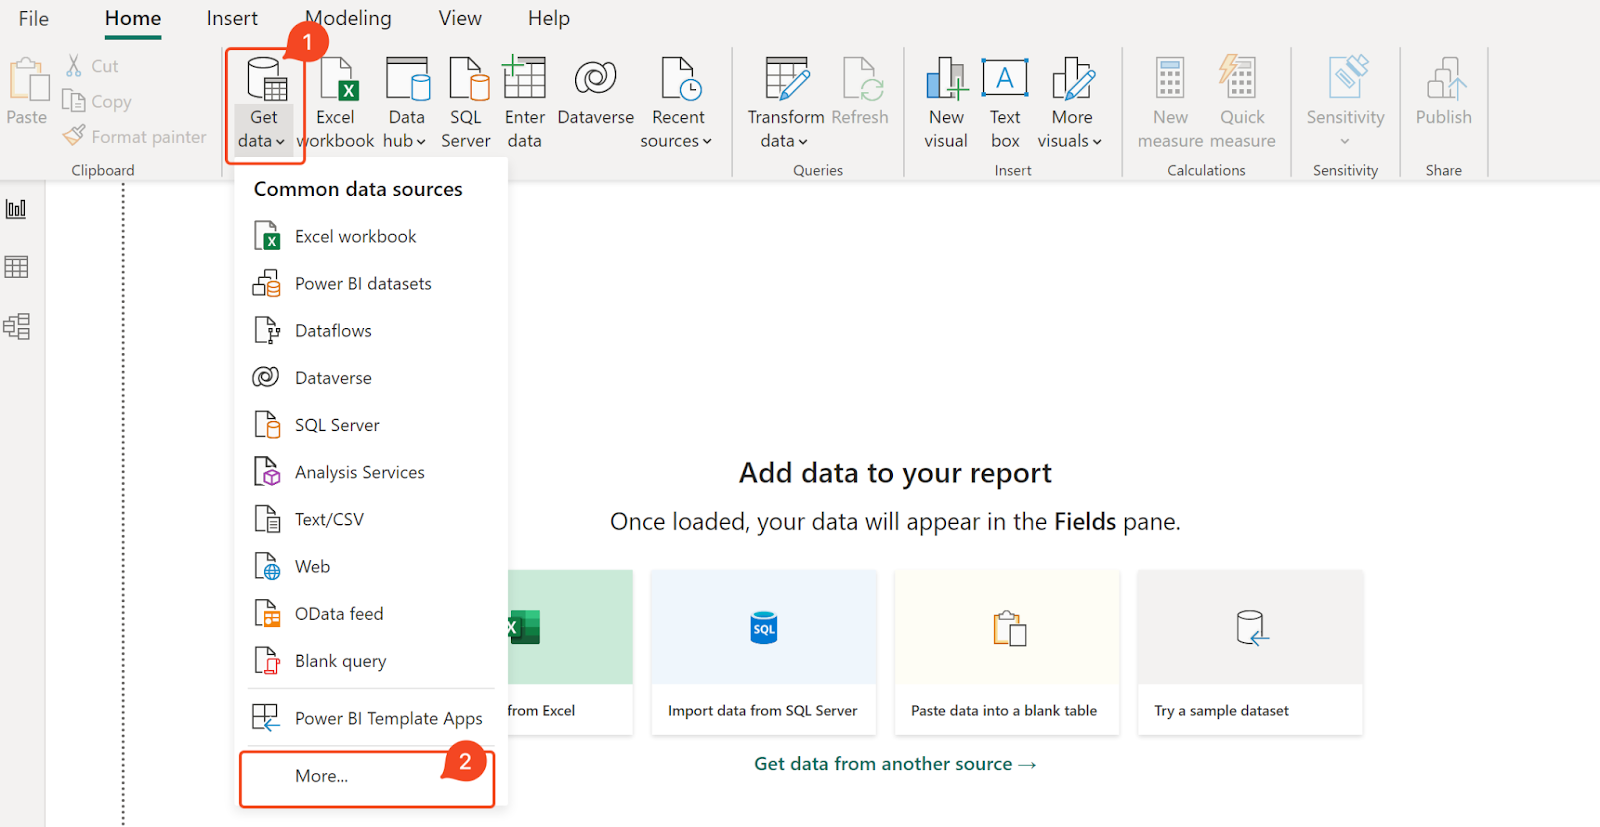
Task: Open the Sensitivity dropdown
Action: (1345, 102)
